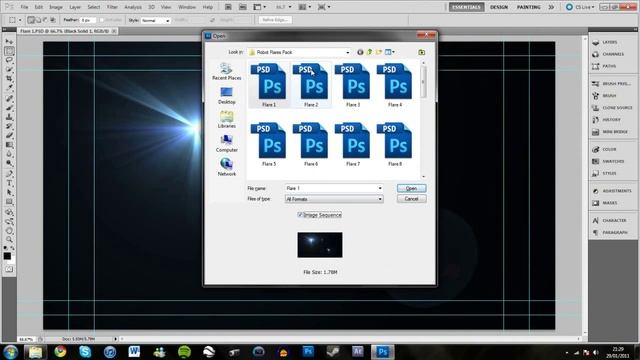
Task: Go up one folder level in Open dialog
Action: (x=370, y=52)
